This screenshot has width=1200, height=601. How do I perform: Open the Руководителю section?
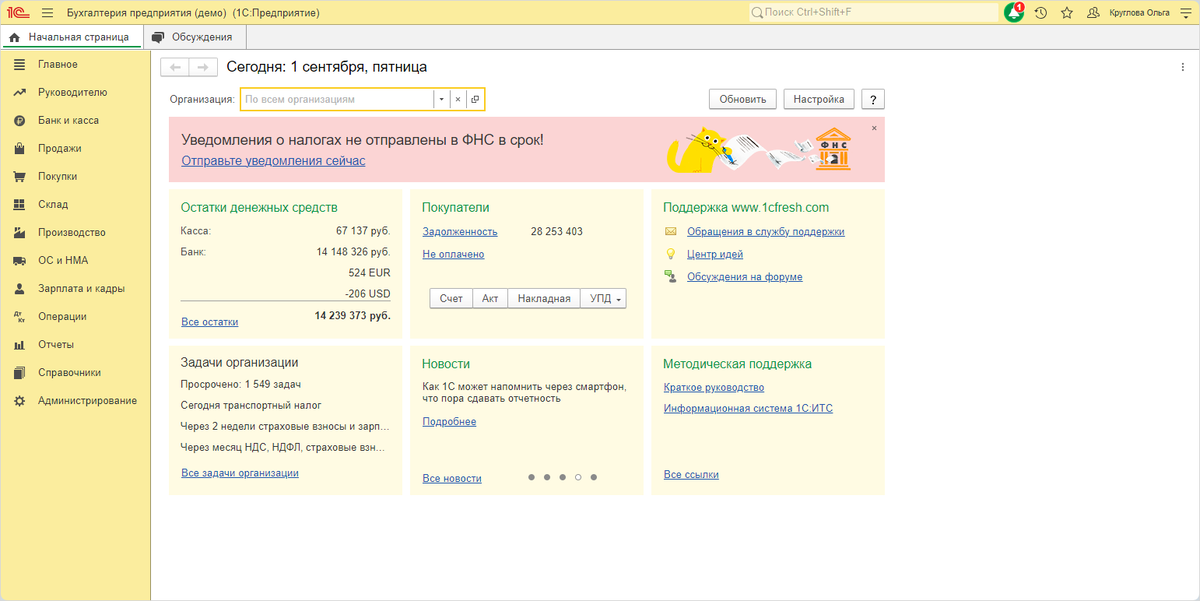[72, 92]
